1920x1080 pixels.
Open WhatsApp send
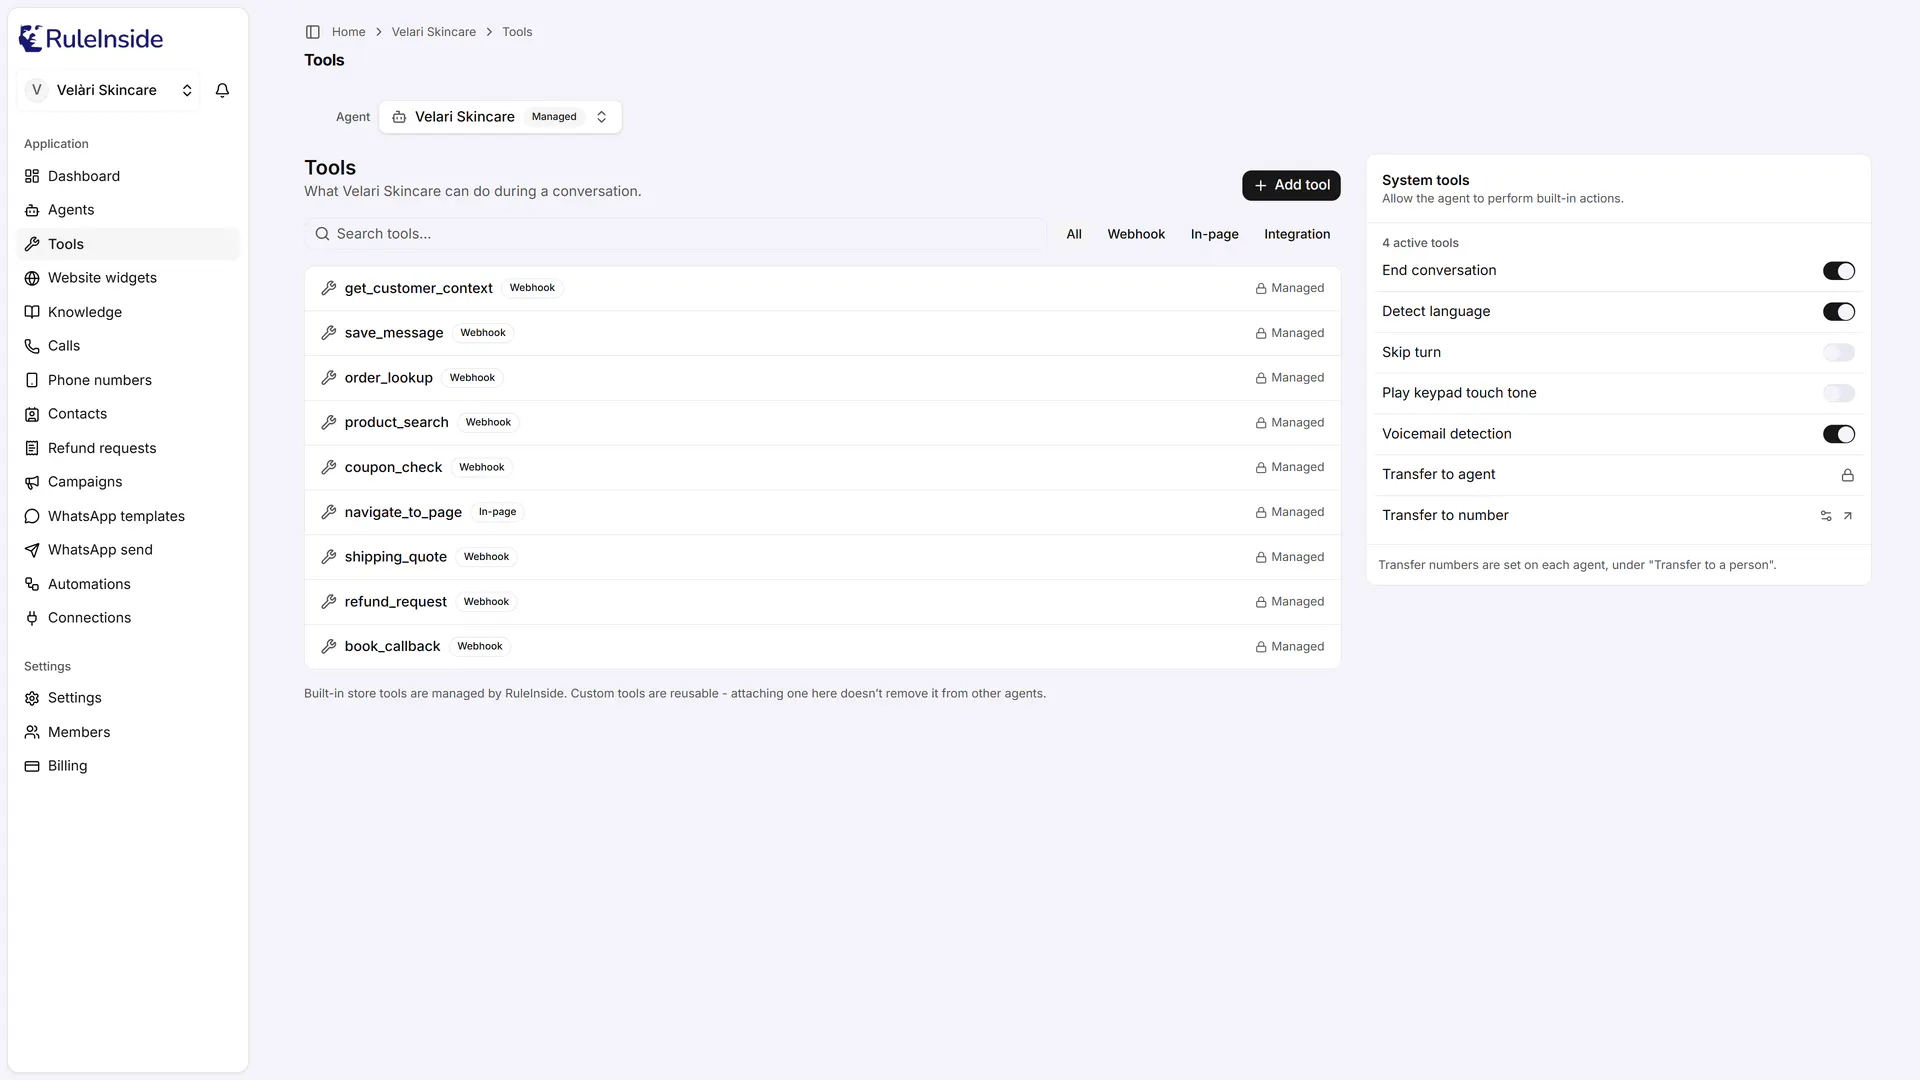pos(128,550)
